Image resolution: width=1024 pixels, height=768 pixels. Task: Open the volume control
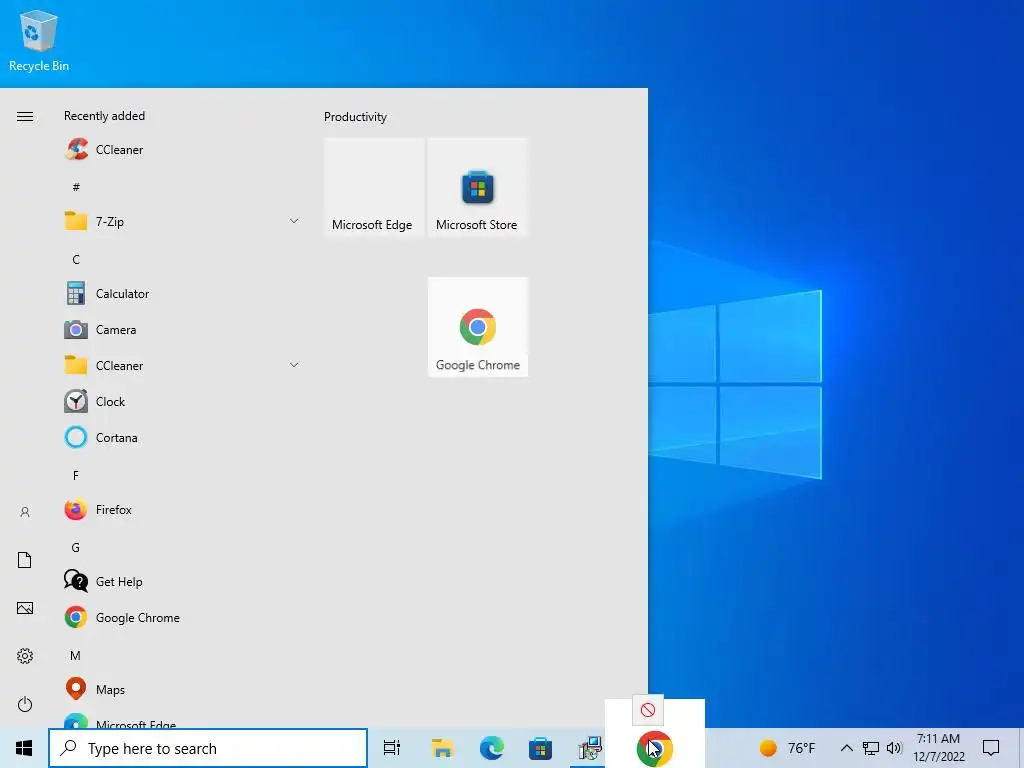pyautogui.click(x=894, y=748)
